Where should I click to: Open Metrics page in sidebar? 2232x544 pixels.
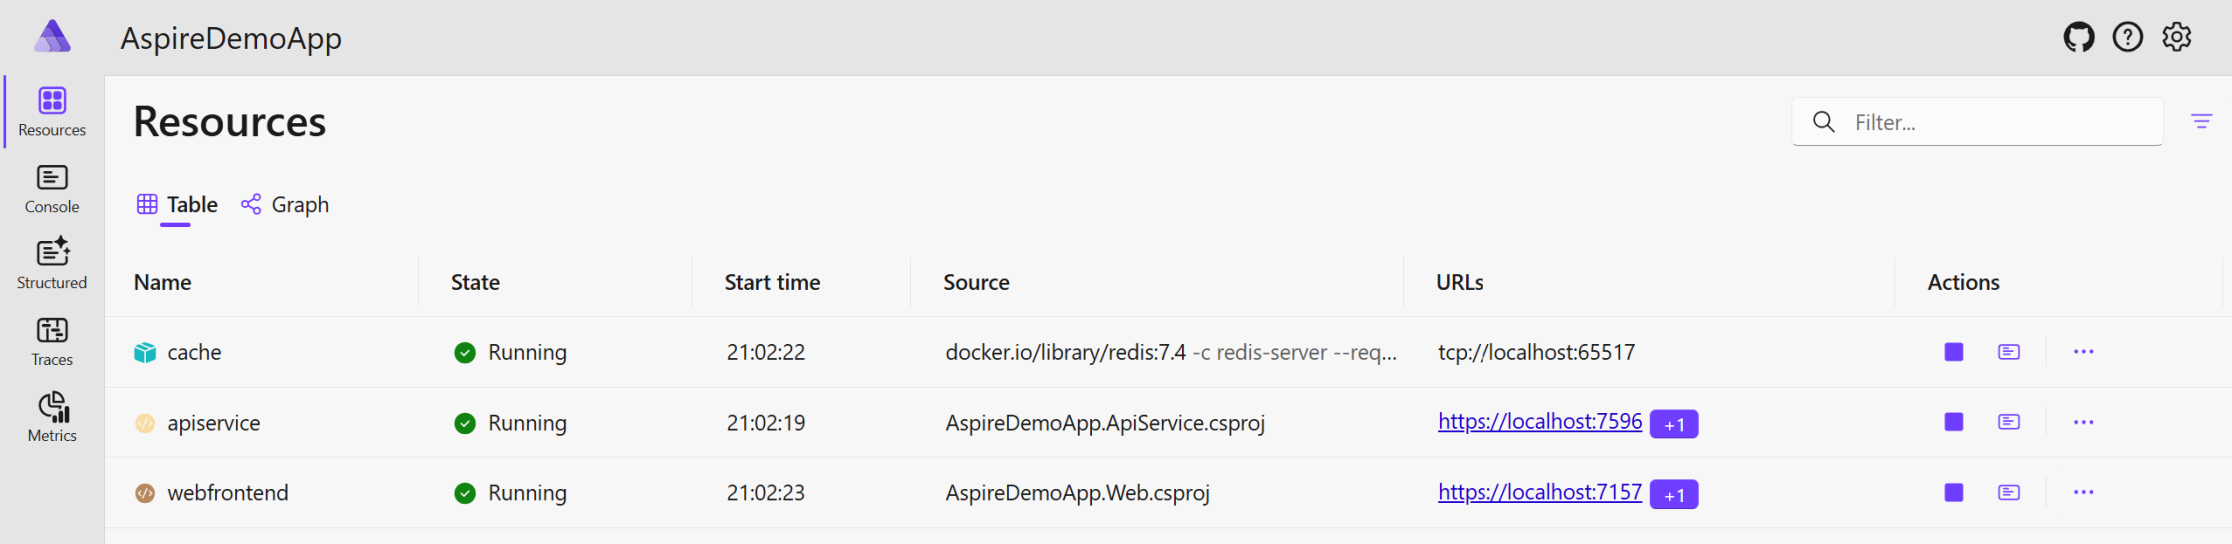(52, 418)
